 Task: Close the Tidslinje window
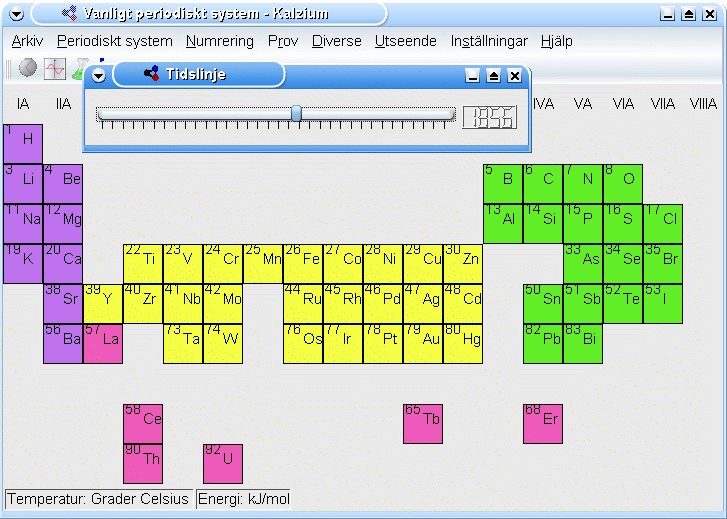pos(515,76)
